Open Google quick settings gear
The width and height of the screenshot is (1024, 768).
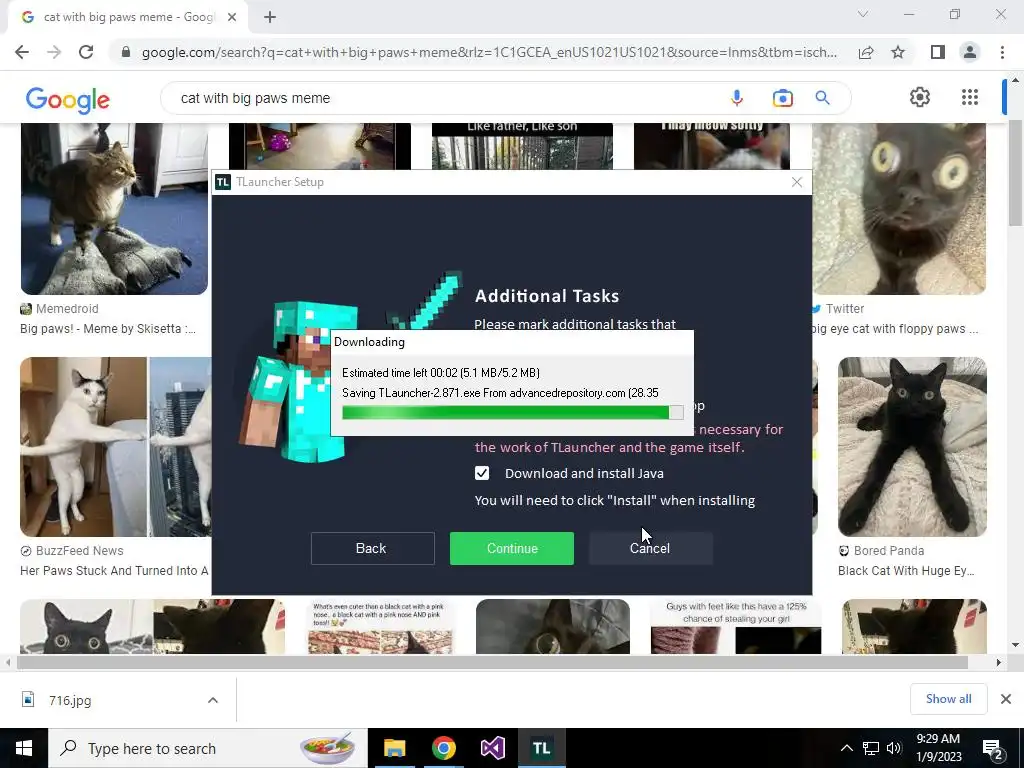[920, 97]
